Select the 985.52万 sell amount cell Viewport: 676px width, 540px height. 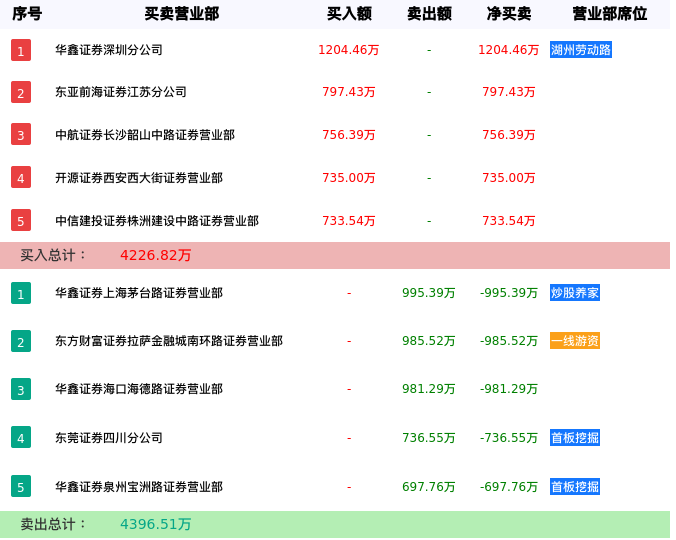429,341
